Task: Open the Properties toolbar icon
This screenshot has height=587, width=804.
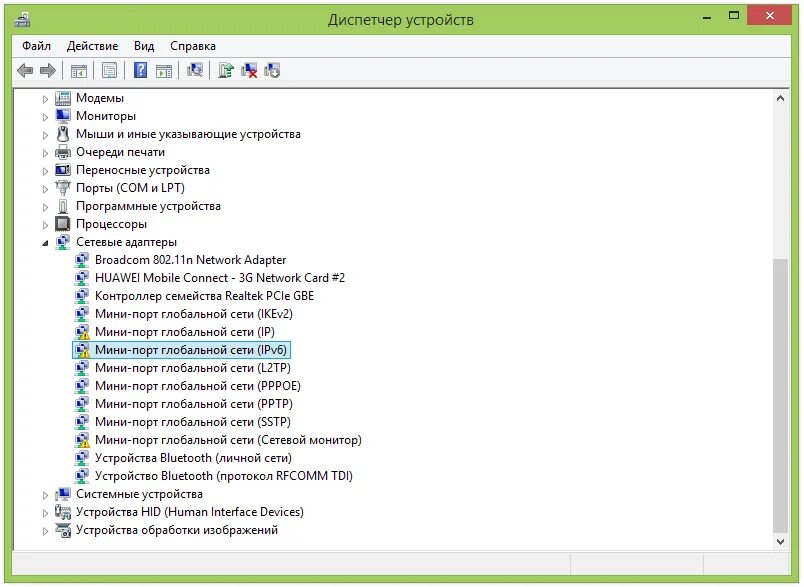Action: (109, 70)
